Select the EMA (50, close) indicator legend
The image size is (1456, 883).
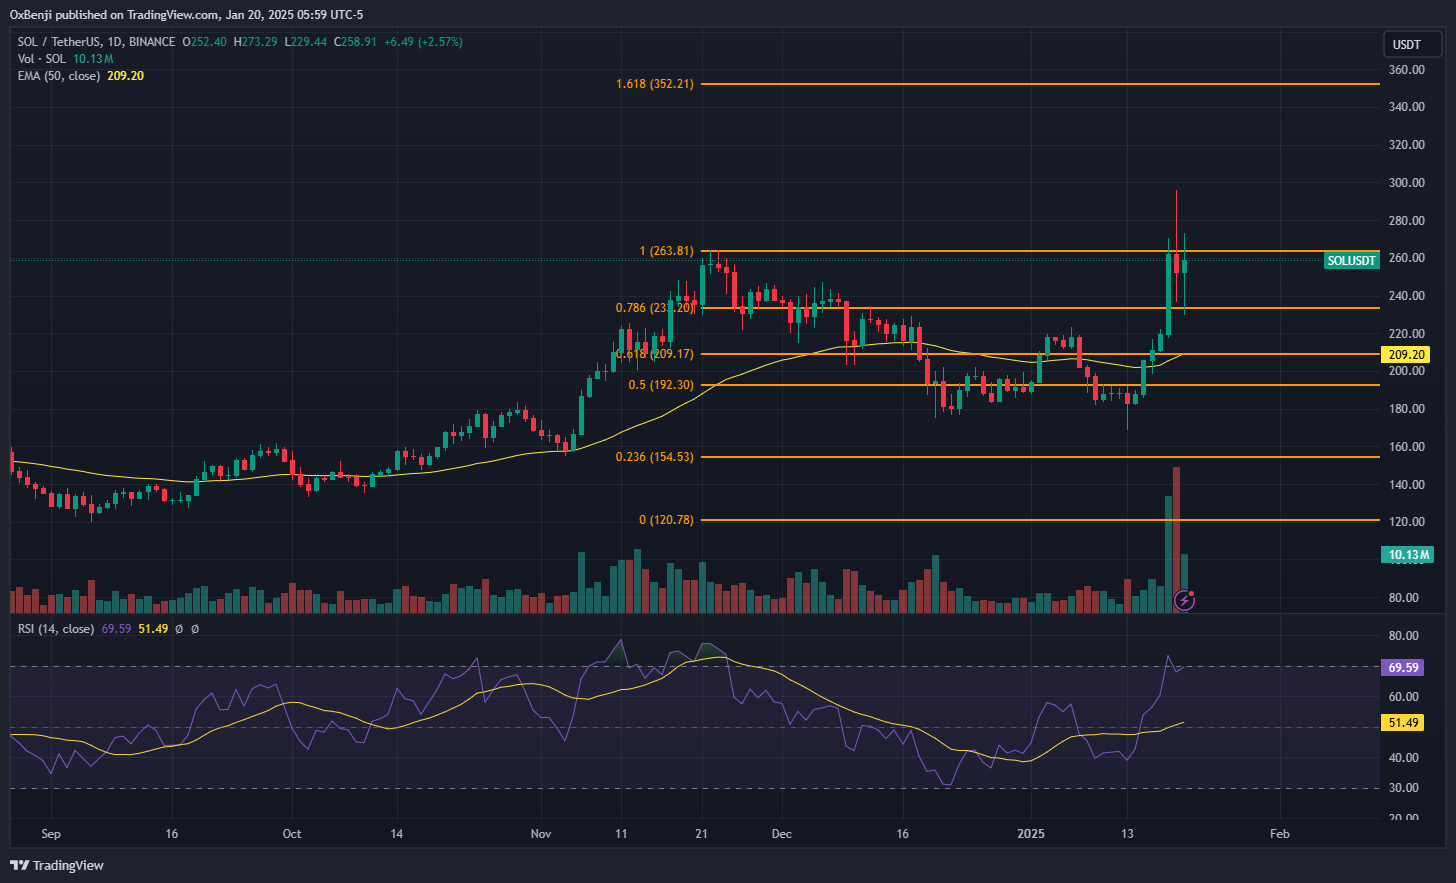tap(58, 76)
